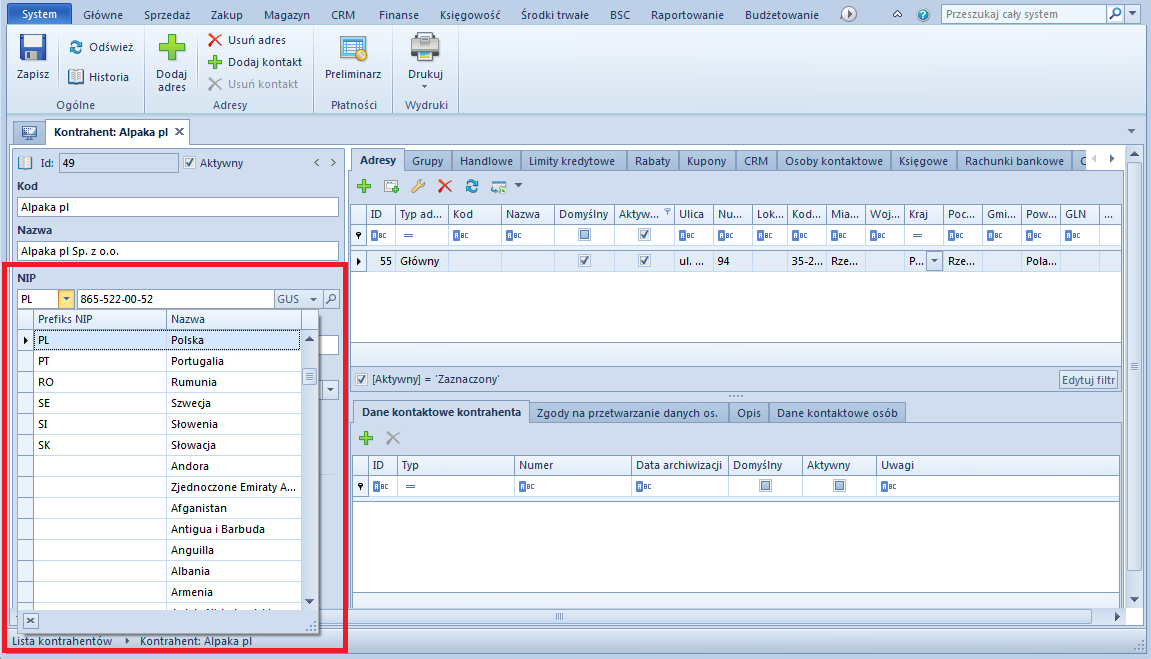Click filter icon on Aktyw... column header
Image resolution: width=1151 pixels, height=659 pixels.
(x=667, y=211)
